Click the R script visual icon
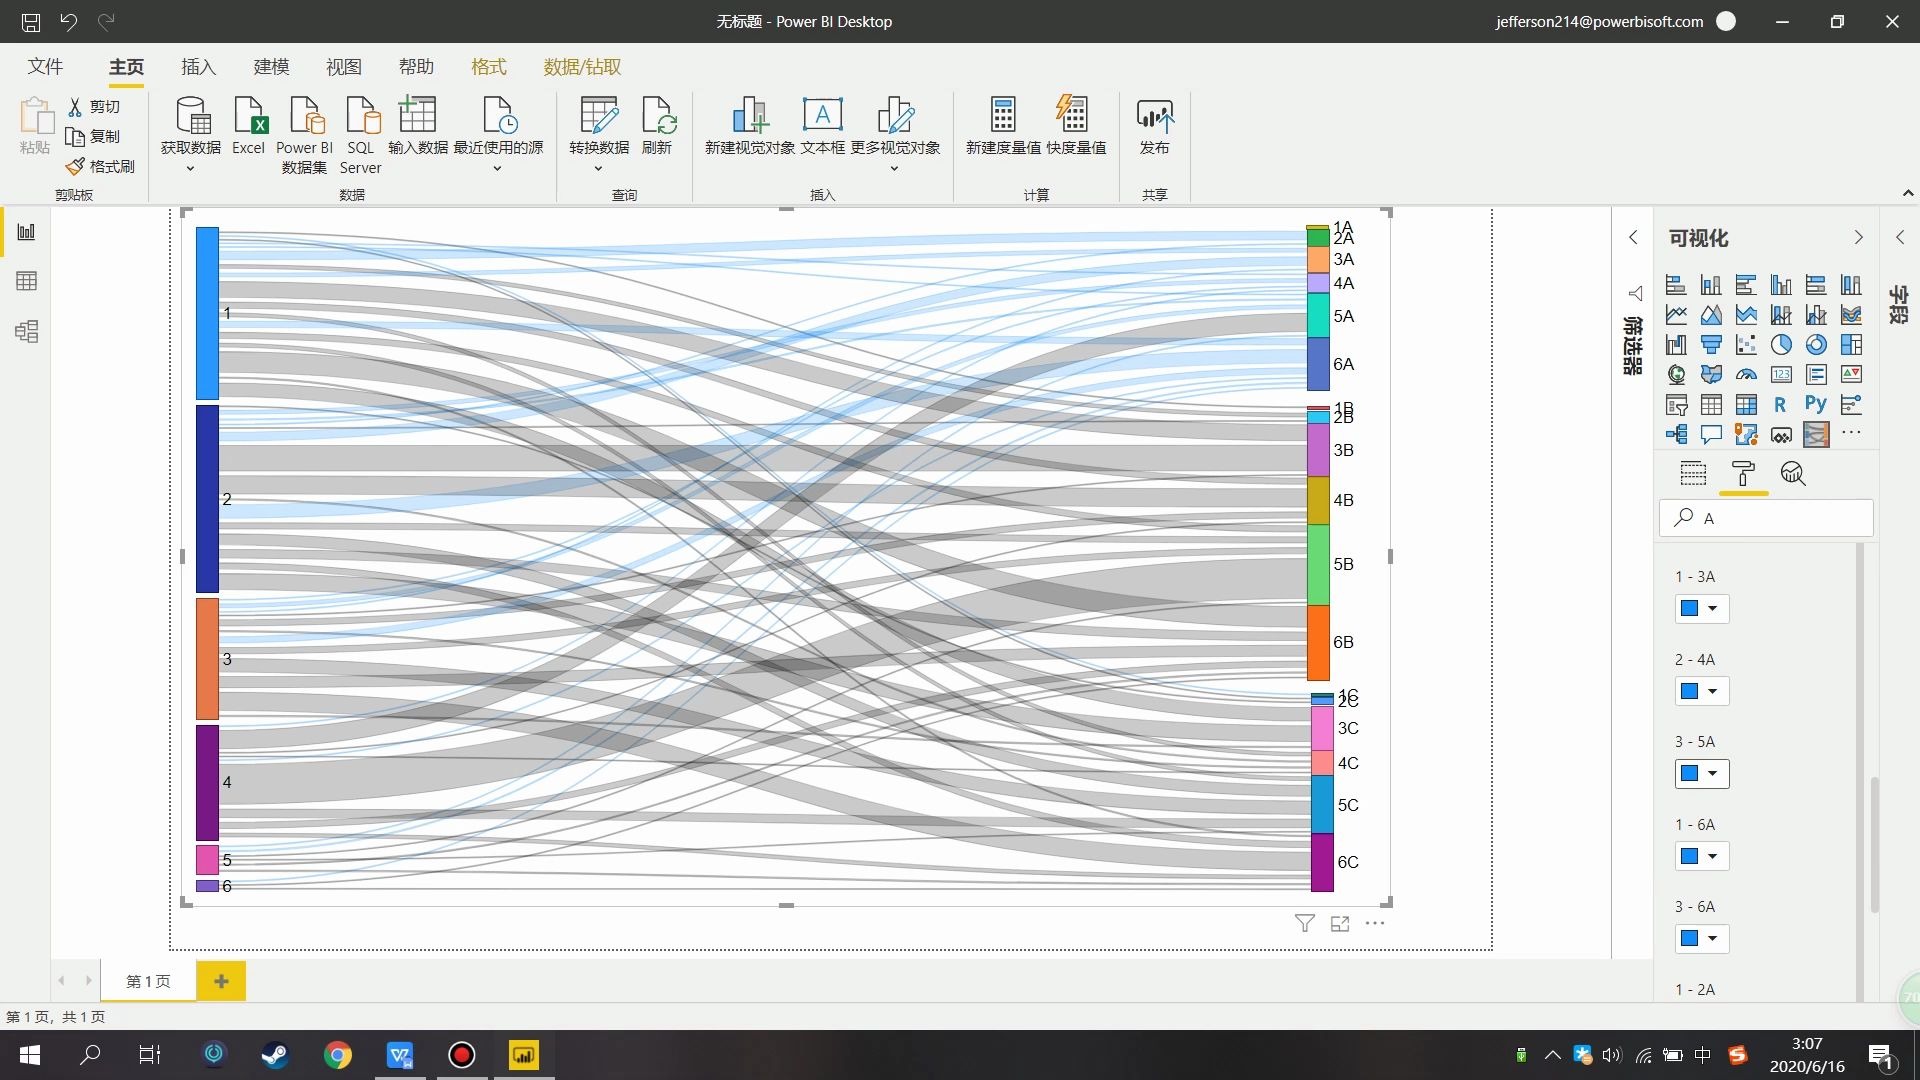1920x1080 pixels. tap(1780, 404)
